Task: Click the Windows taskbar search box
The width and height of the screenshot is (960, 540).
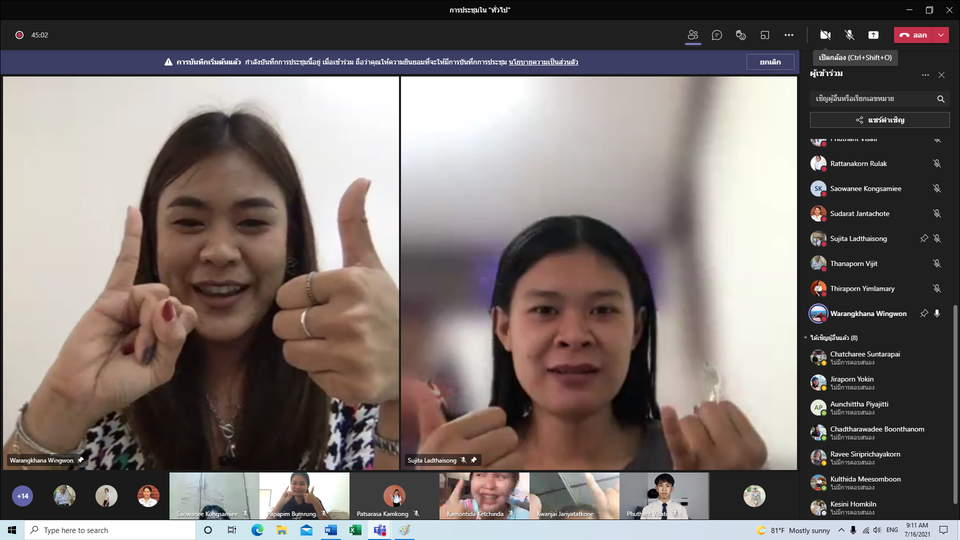Action: click(x=110, y=530)
